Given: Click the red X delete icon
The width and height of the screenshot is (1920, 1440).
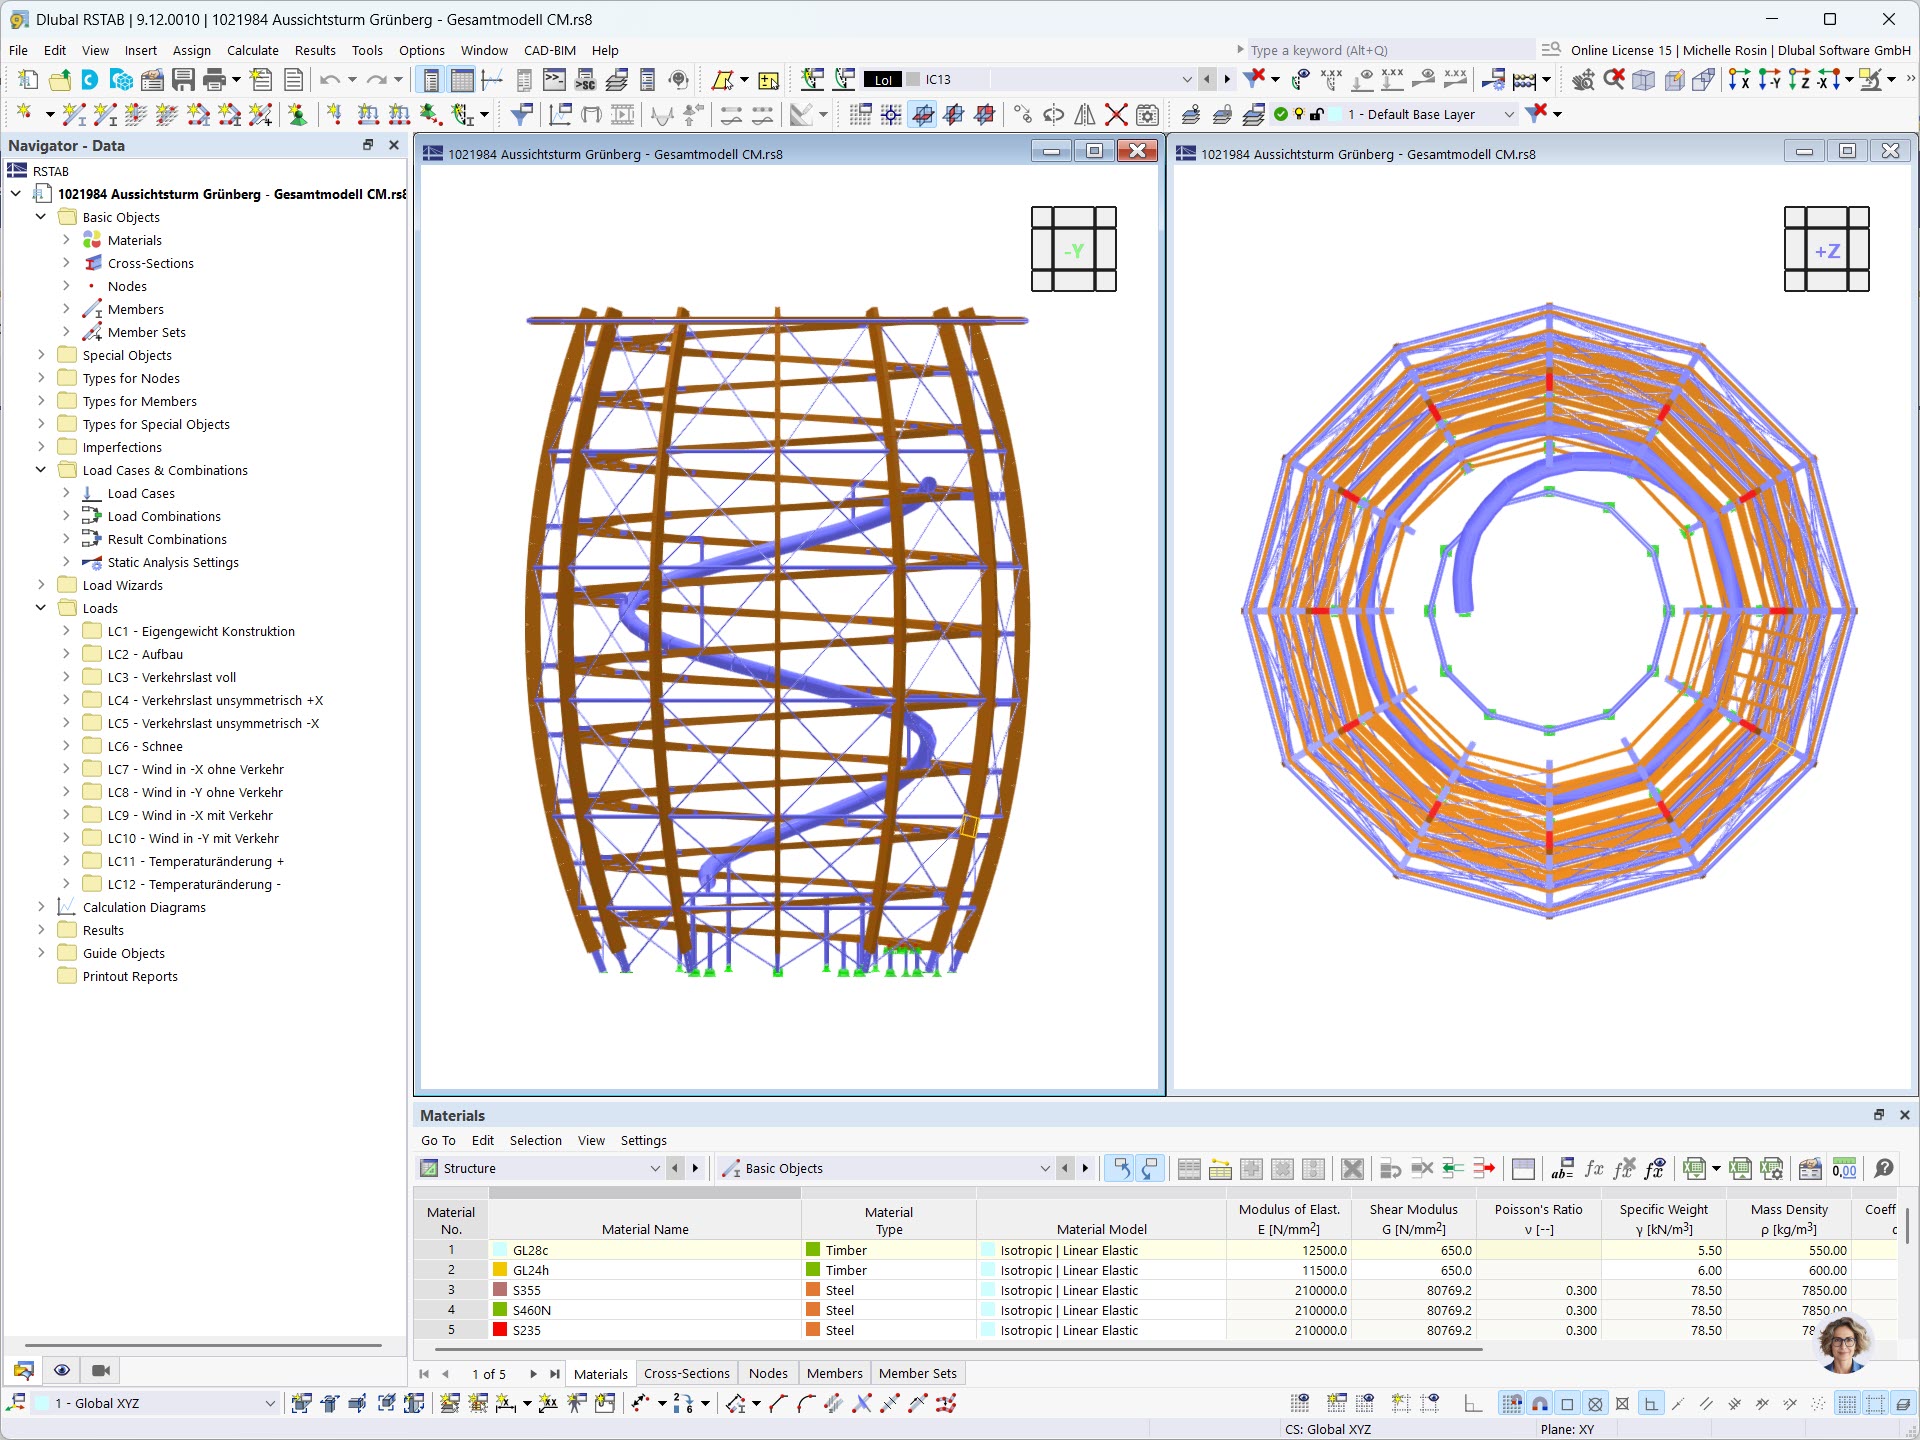Looking at the screenshot, I should (1116, 115).
